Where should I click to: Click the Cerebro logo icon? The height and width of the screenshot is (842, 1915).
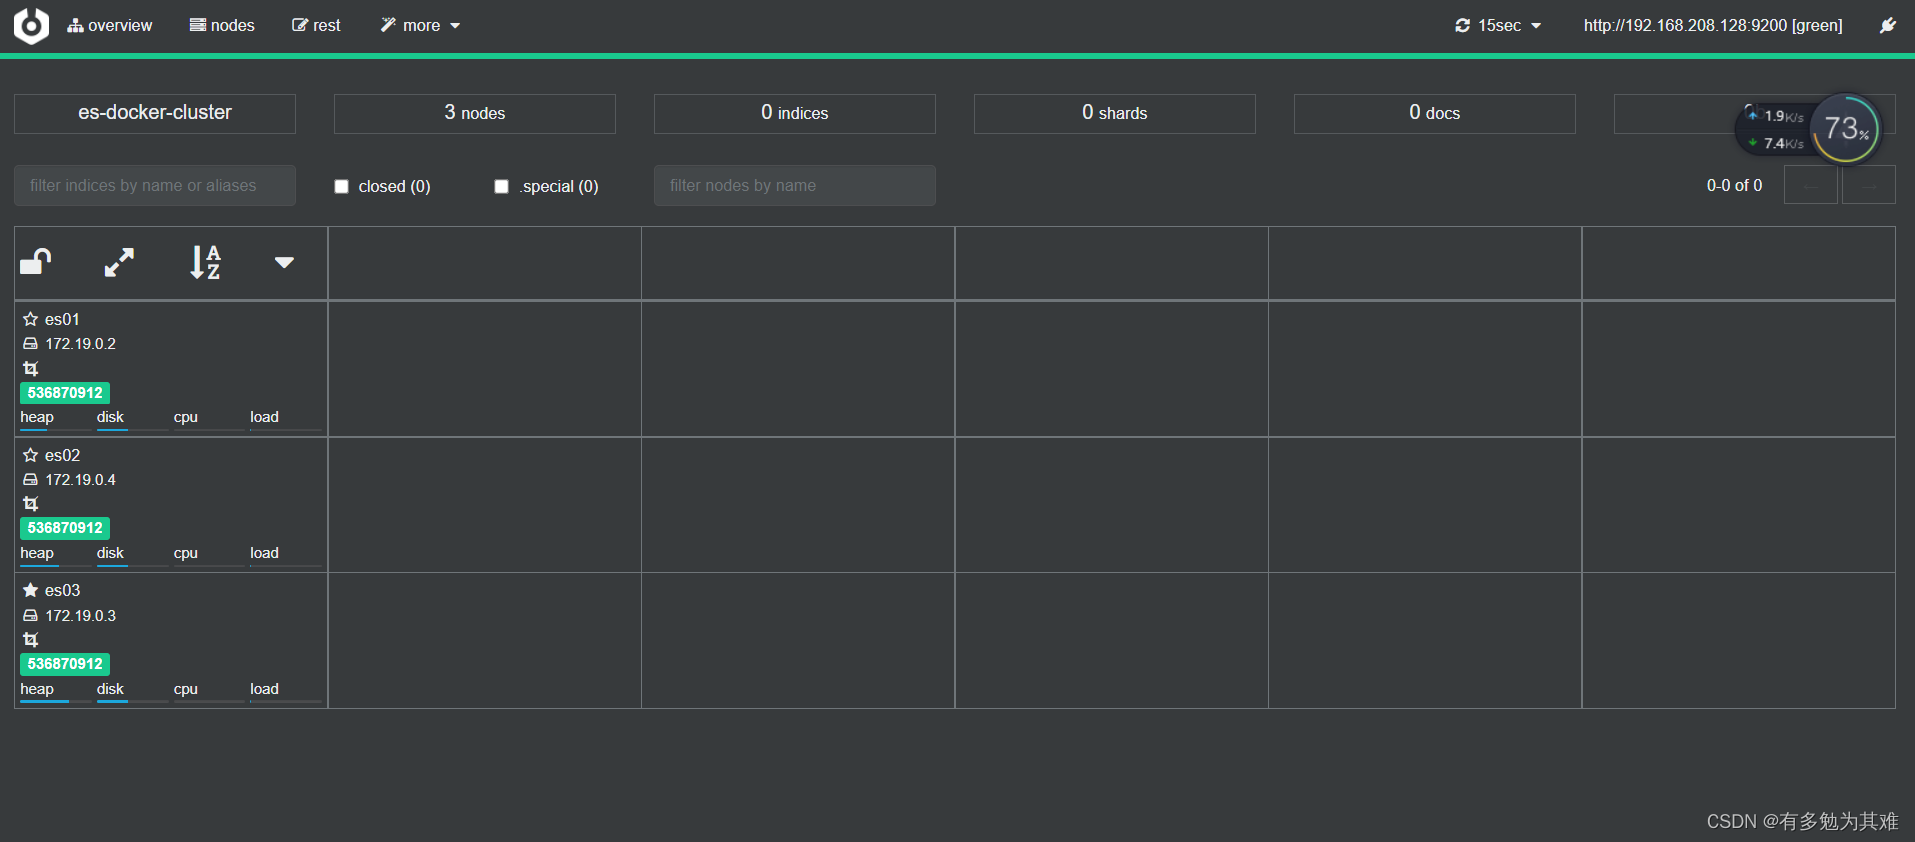tap(31, 26)
